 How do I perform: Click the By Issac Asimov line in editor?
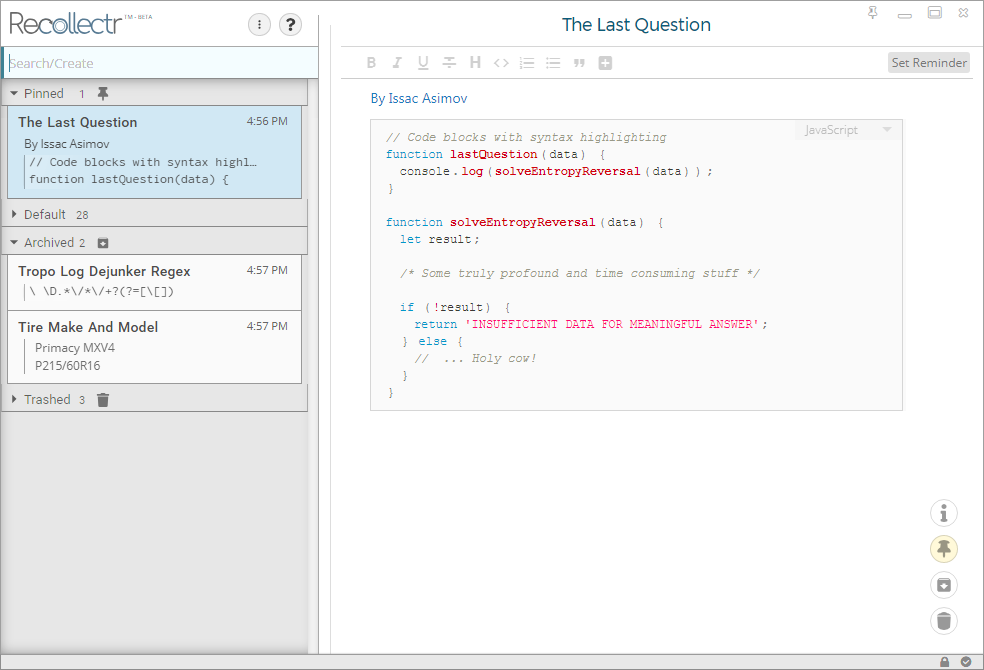point(419,98)
